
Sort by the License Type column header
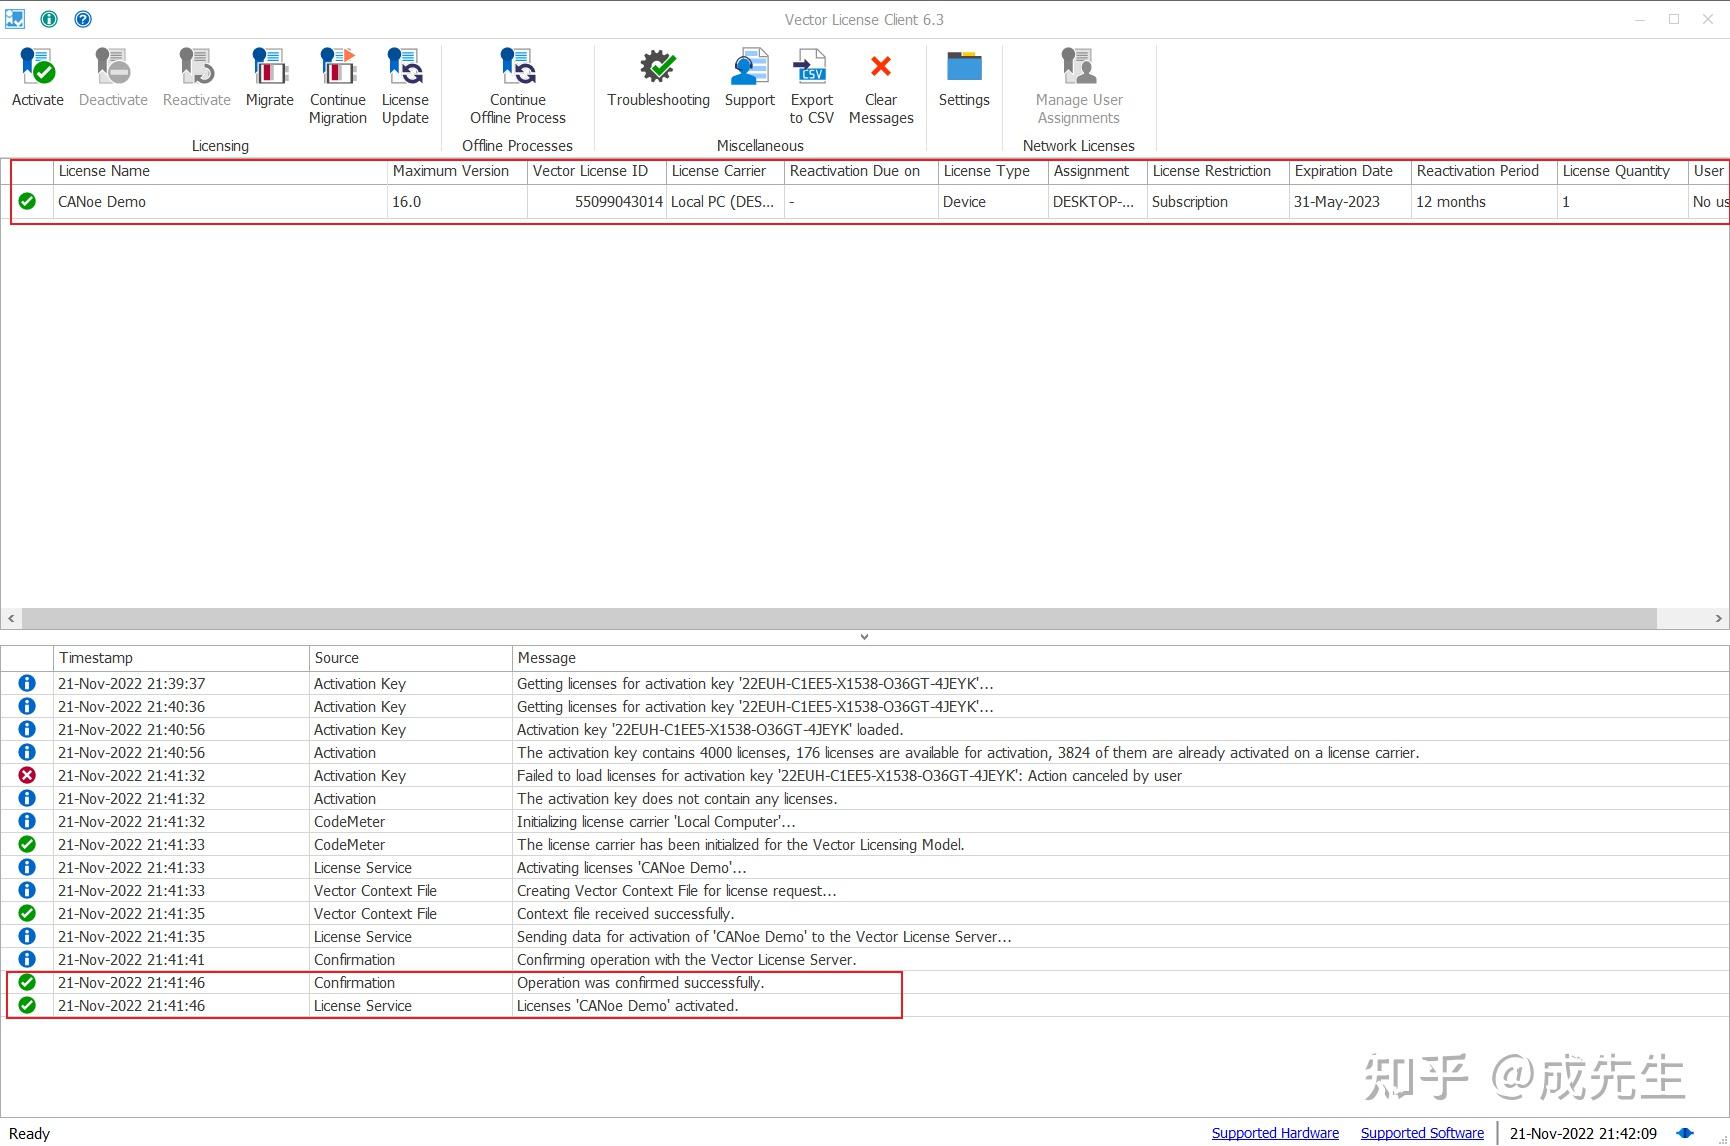click(x=993, y=171)
